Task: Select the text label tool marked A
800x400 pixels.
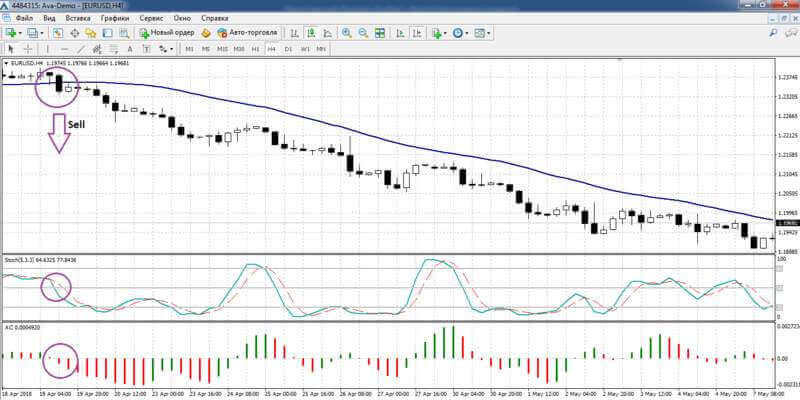Action: [130, 49]
